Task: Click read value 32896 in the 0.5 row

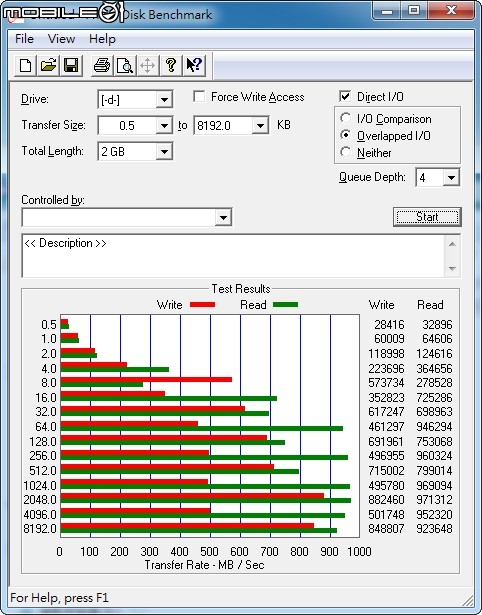Action: (x=437, y=325)
